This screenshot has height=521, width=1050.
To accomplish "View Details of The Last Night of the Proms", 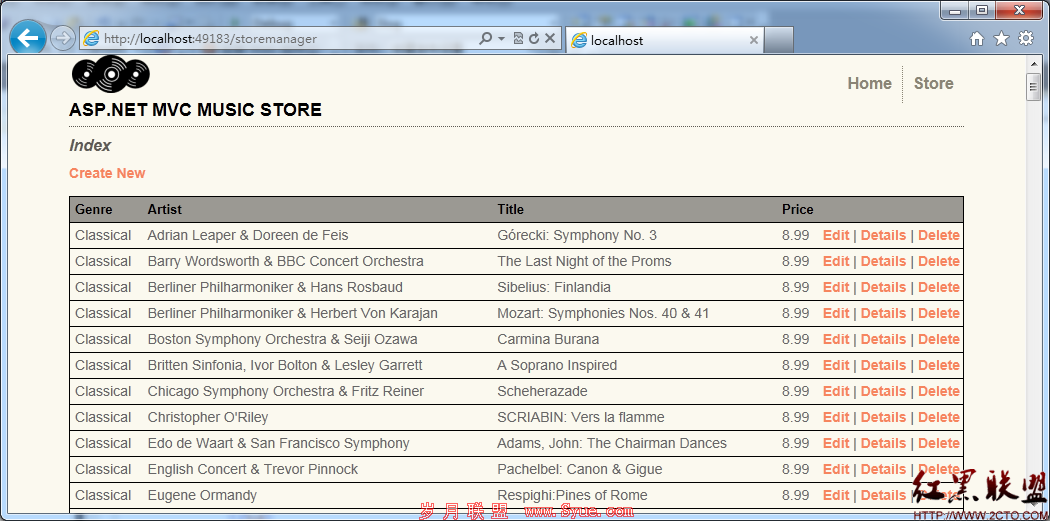I will [883, 261].
